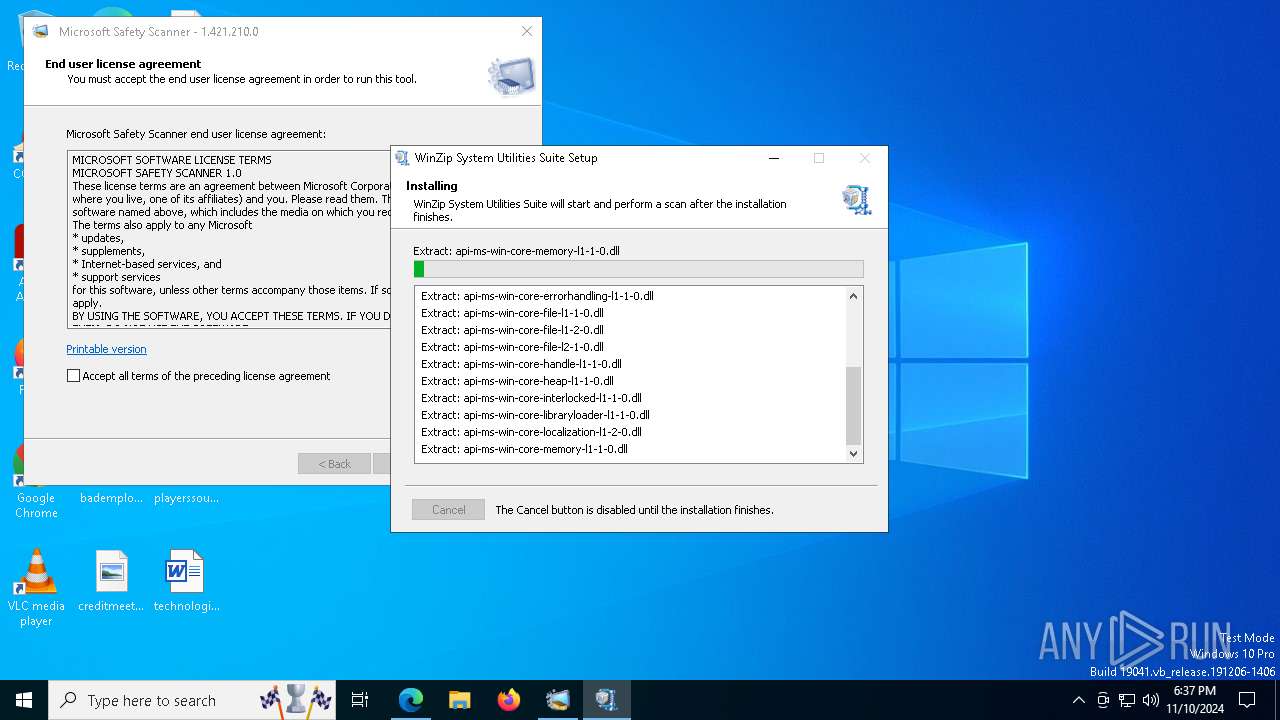Launch Microsoft Edge from the taskbar
Image resolution: width=1280 pixels, height=720 pixels.
[x=411, y=700]
